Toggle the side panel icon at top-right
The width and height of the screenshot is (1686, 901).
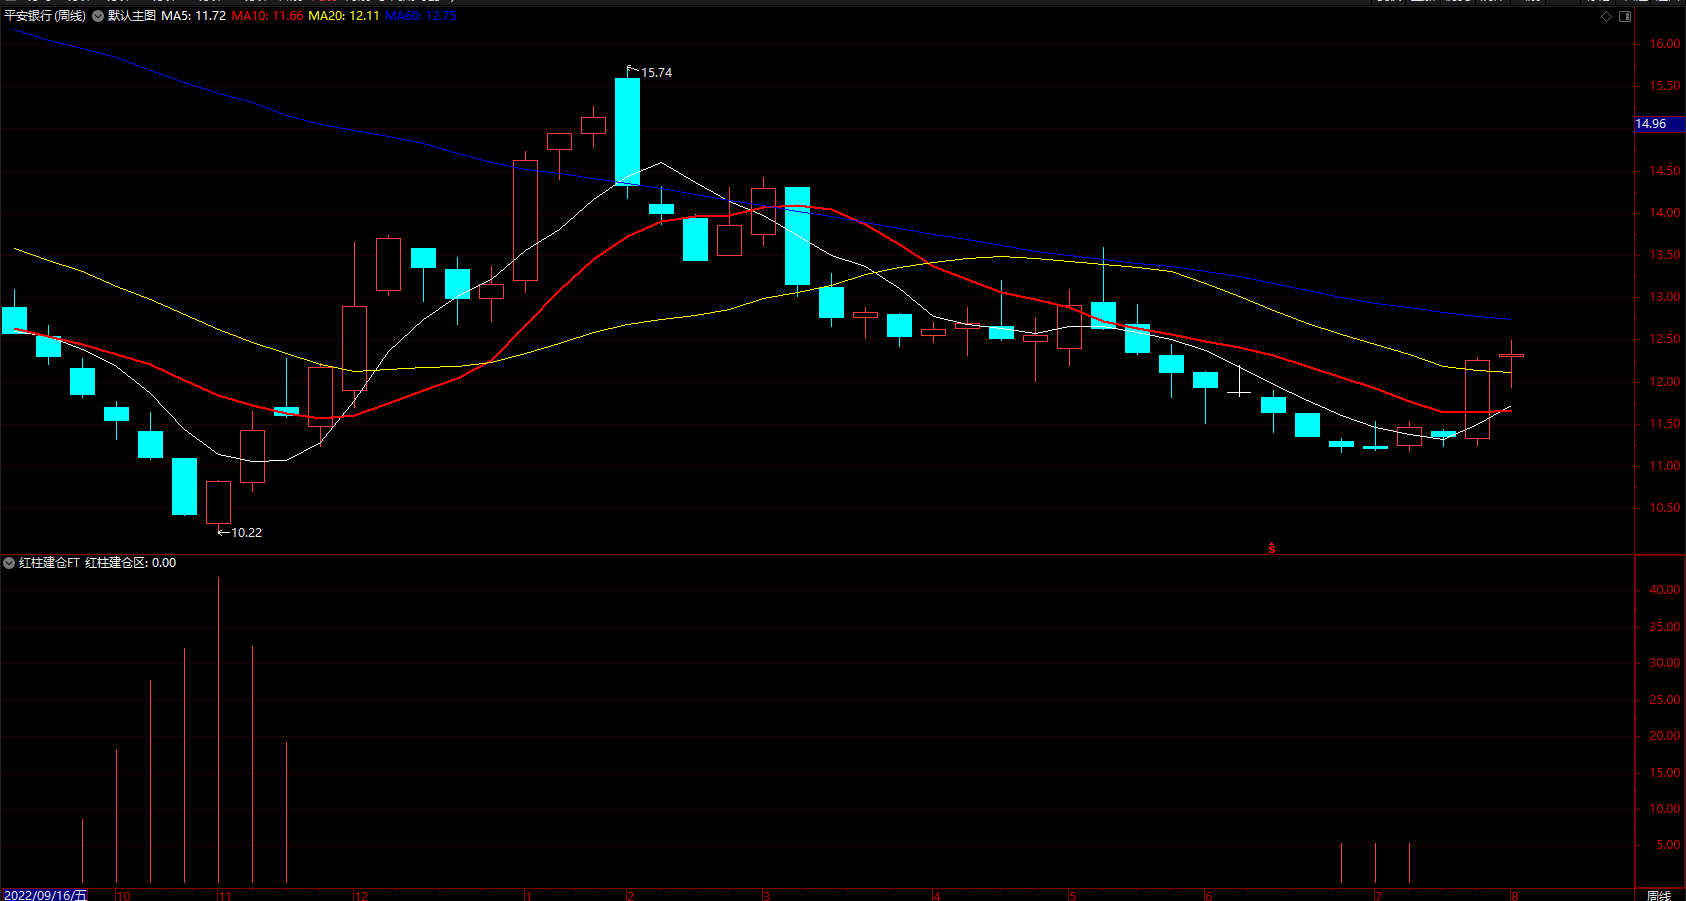pyautogui.click(x=1625, y=16)
